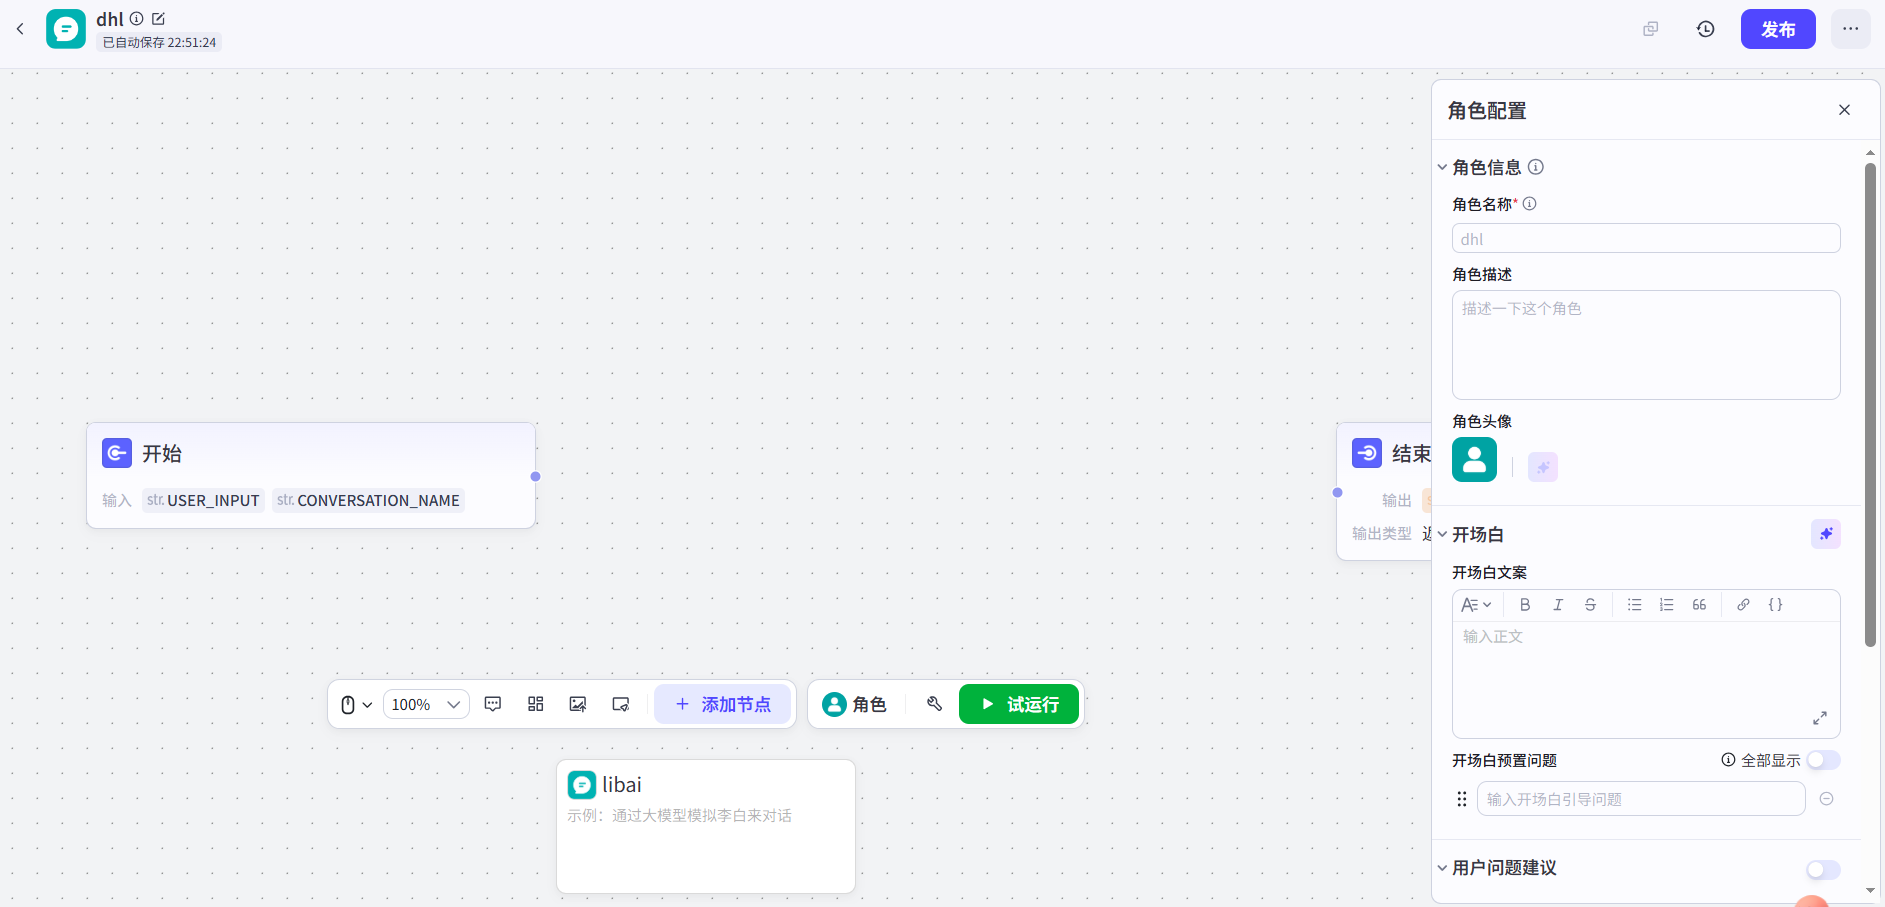Collapse the 用户问题建议 section

point(1442,868)
